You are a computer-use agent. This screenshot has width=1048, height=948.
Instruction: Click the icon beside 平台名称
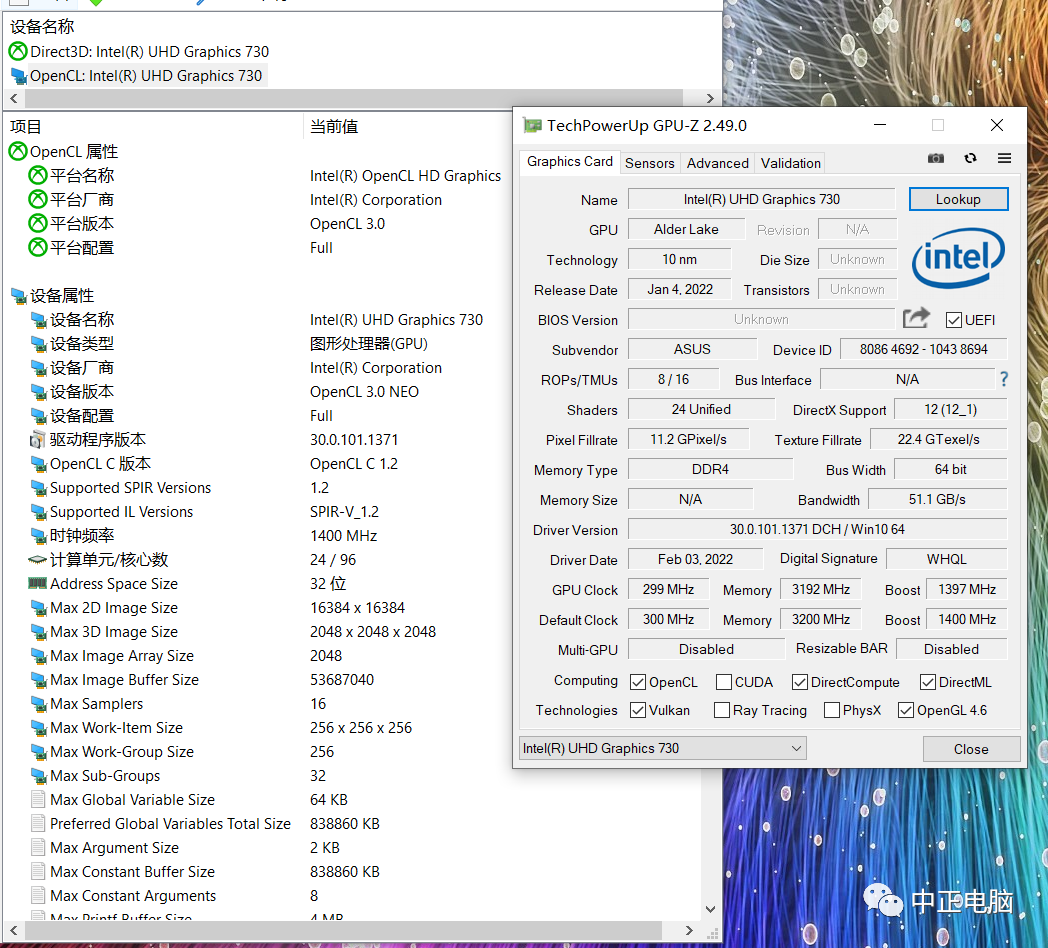point(38,176)
